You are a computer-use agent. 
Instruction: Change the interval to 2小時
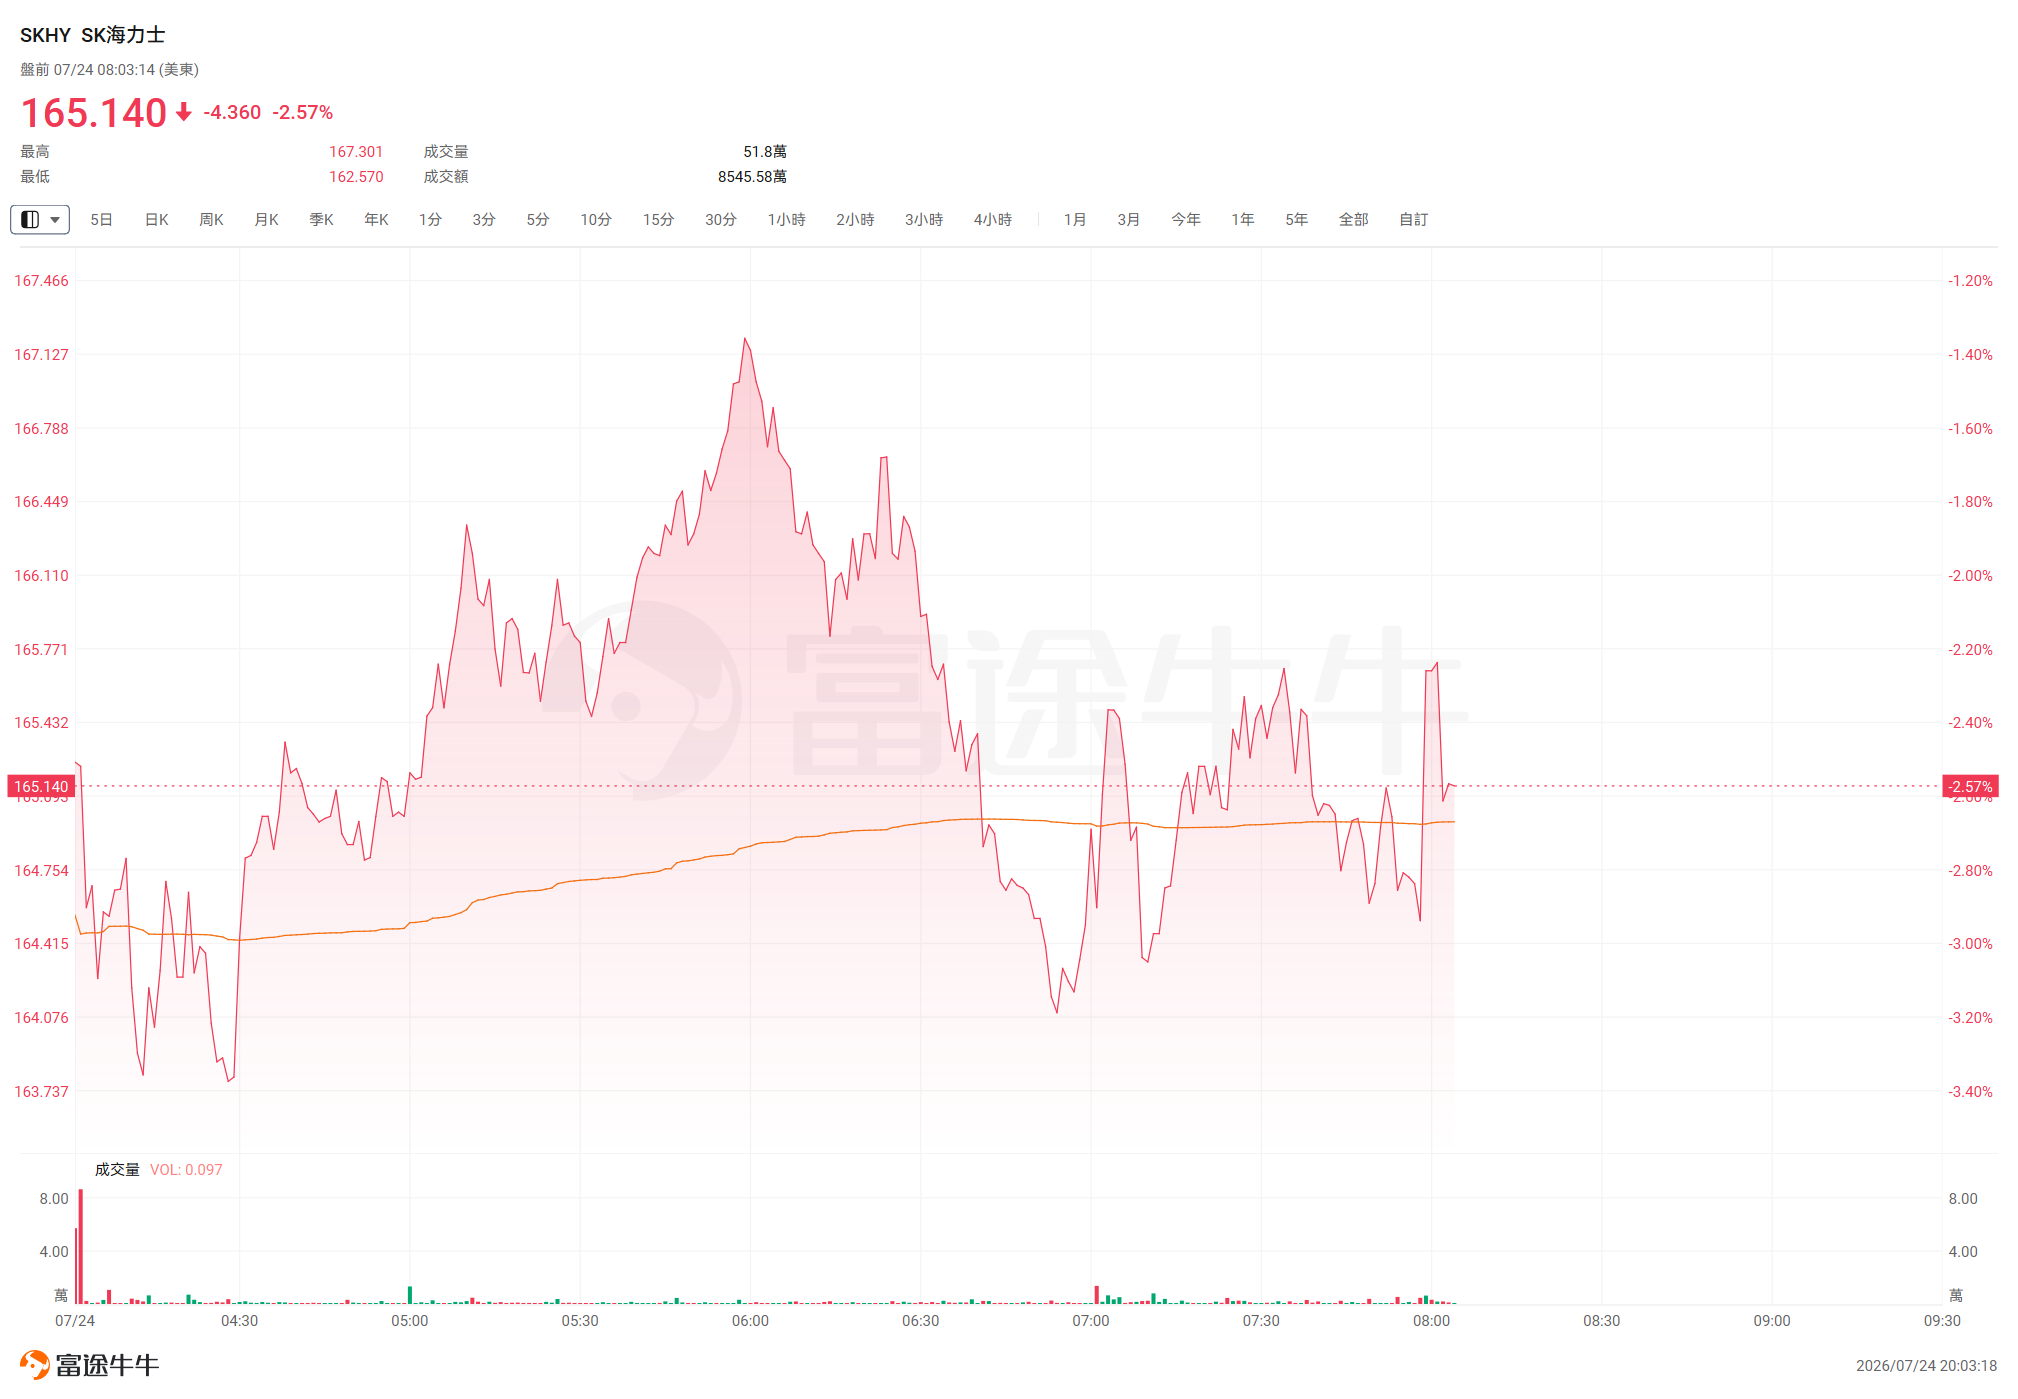855,219
